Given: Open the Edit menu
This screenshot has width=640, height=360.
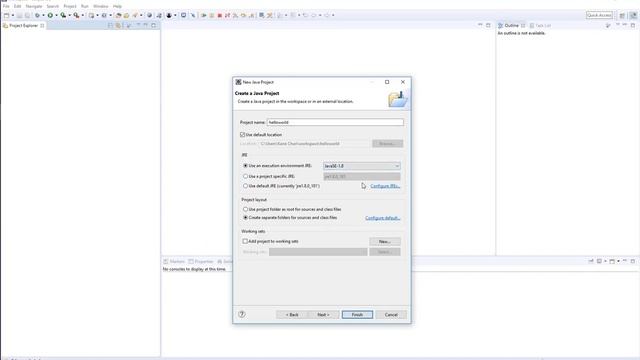Looking at the screenshot, I should point(18,6).
